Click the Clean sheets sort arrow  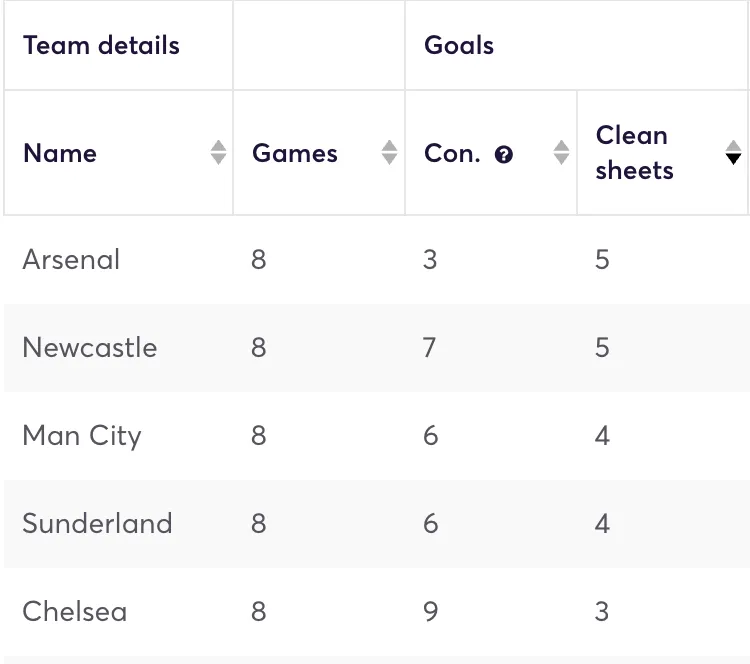point(734,153)
